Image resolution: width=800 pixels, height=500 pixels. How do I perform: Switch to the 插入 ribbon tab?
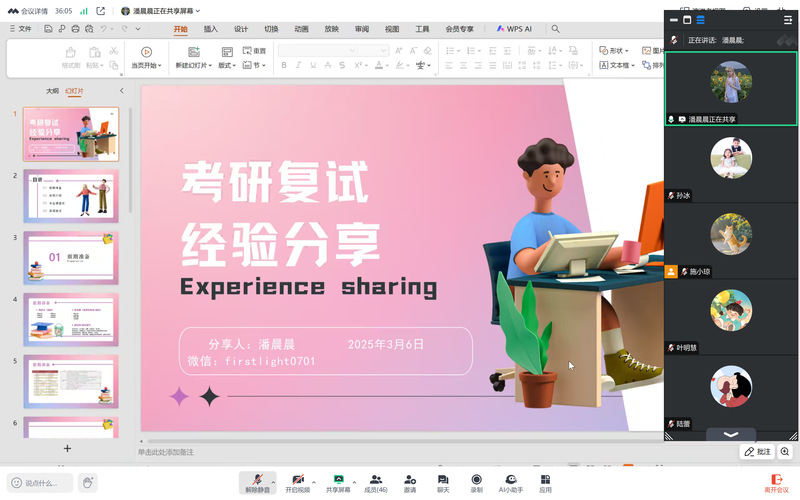(x=211, y=29)
